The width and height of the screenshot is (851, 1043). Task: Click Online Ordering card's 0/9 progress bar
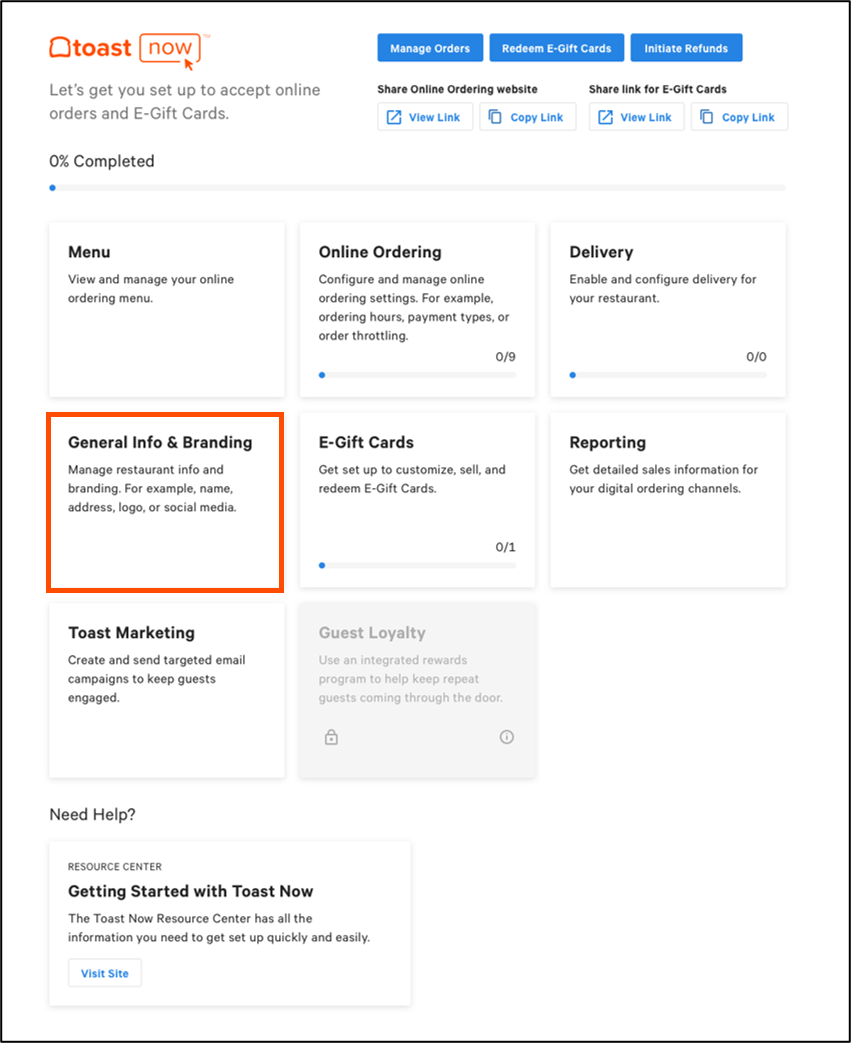pyautogui.click(x=417, y=375)
